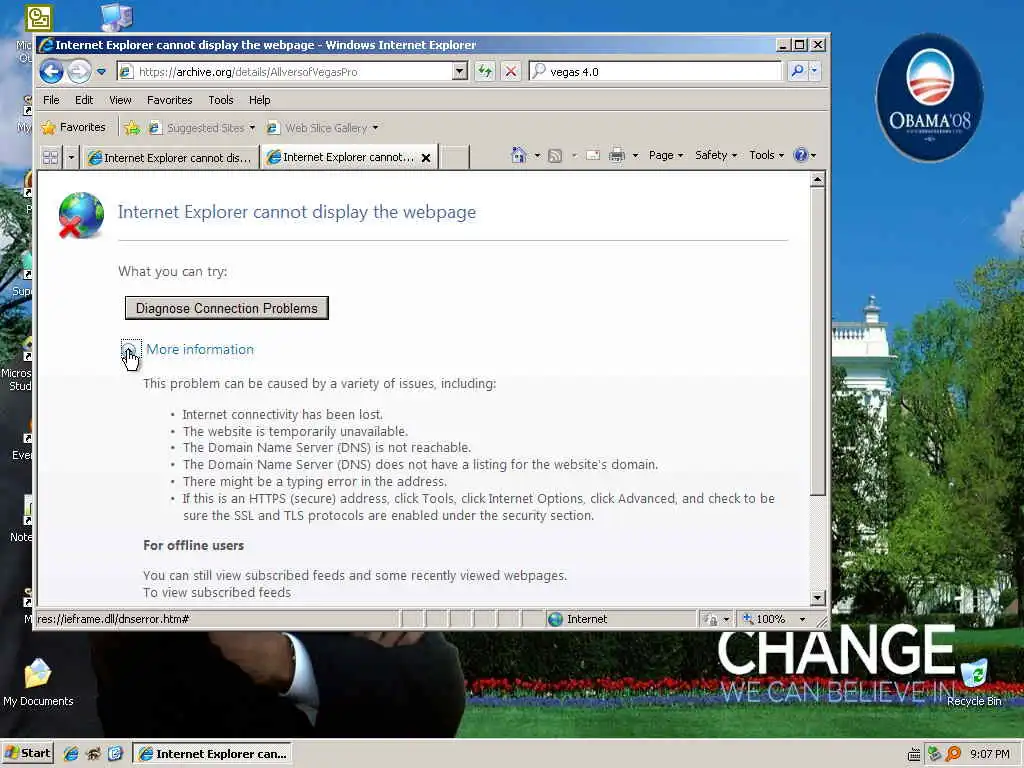
Task: Add to Favorites Bar star icon
Action: point(132,128)
